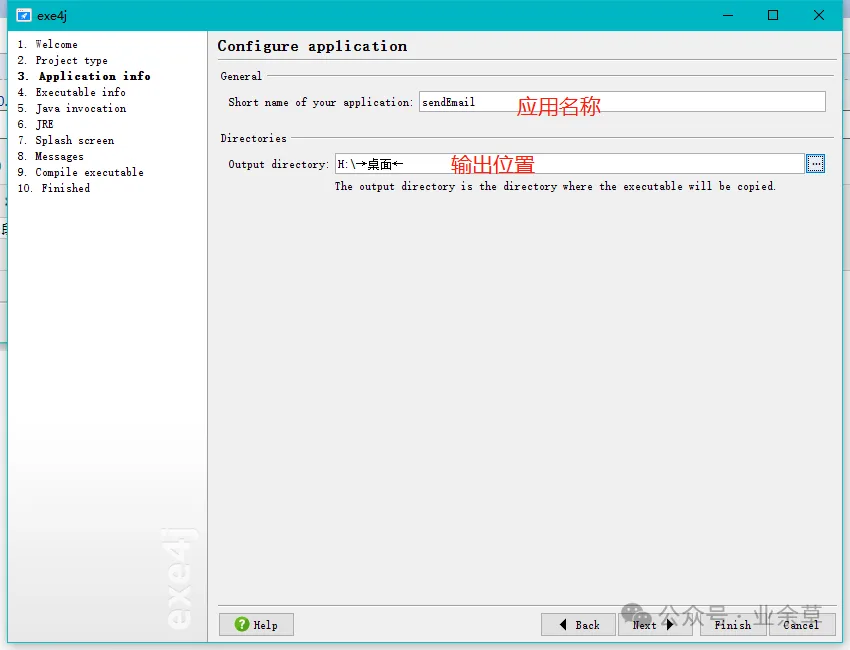This screenshot has width=850, height=650.
Task: Click the 'Configure application' heading
Action: point(312,47)
